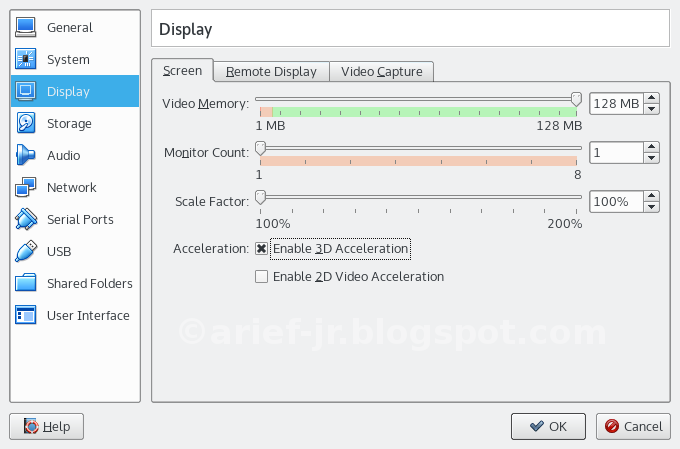Select the Audio speaker icon
The width and height of the screenshot is (680, 449).
click(x=27, y=155)
